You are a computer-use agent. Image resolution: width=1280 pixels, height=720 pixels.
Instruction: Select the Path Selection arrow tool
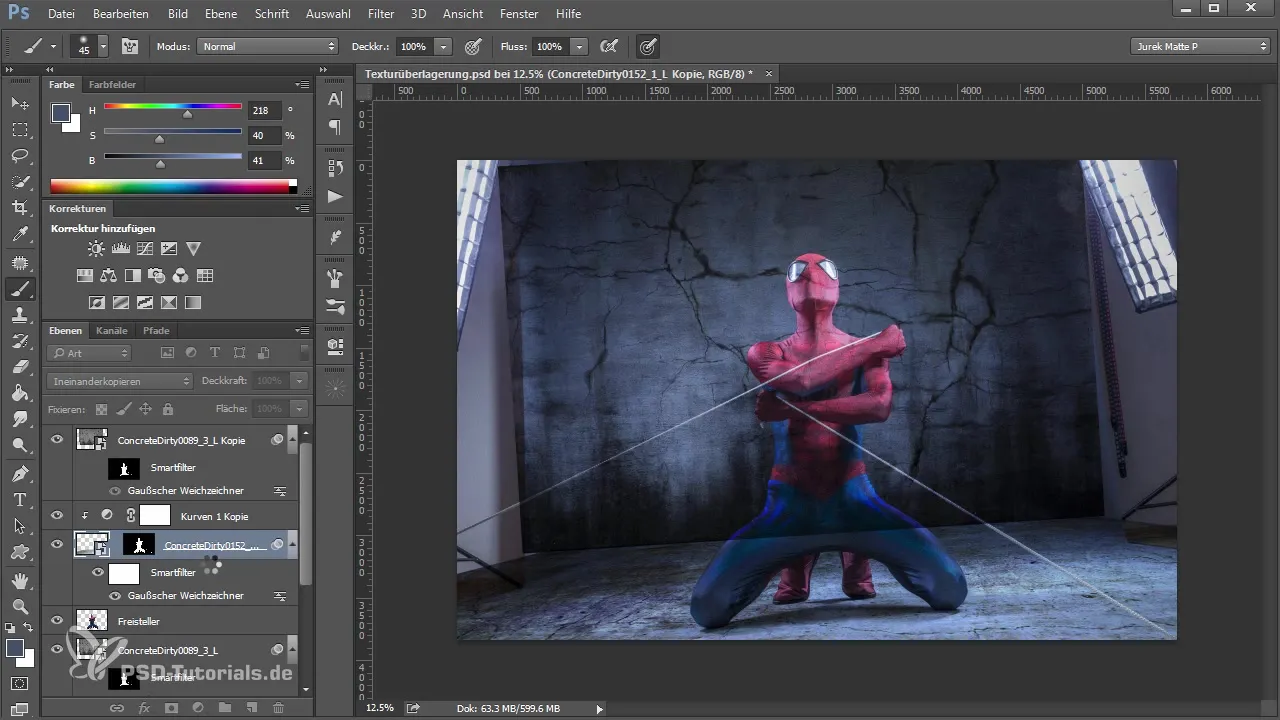(x=20, y=525)
